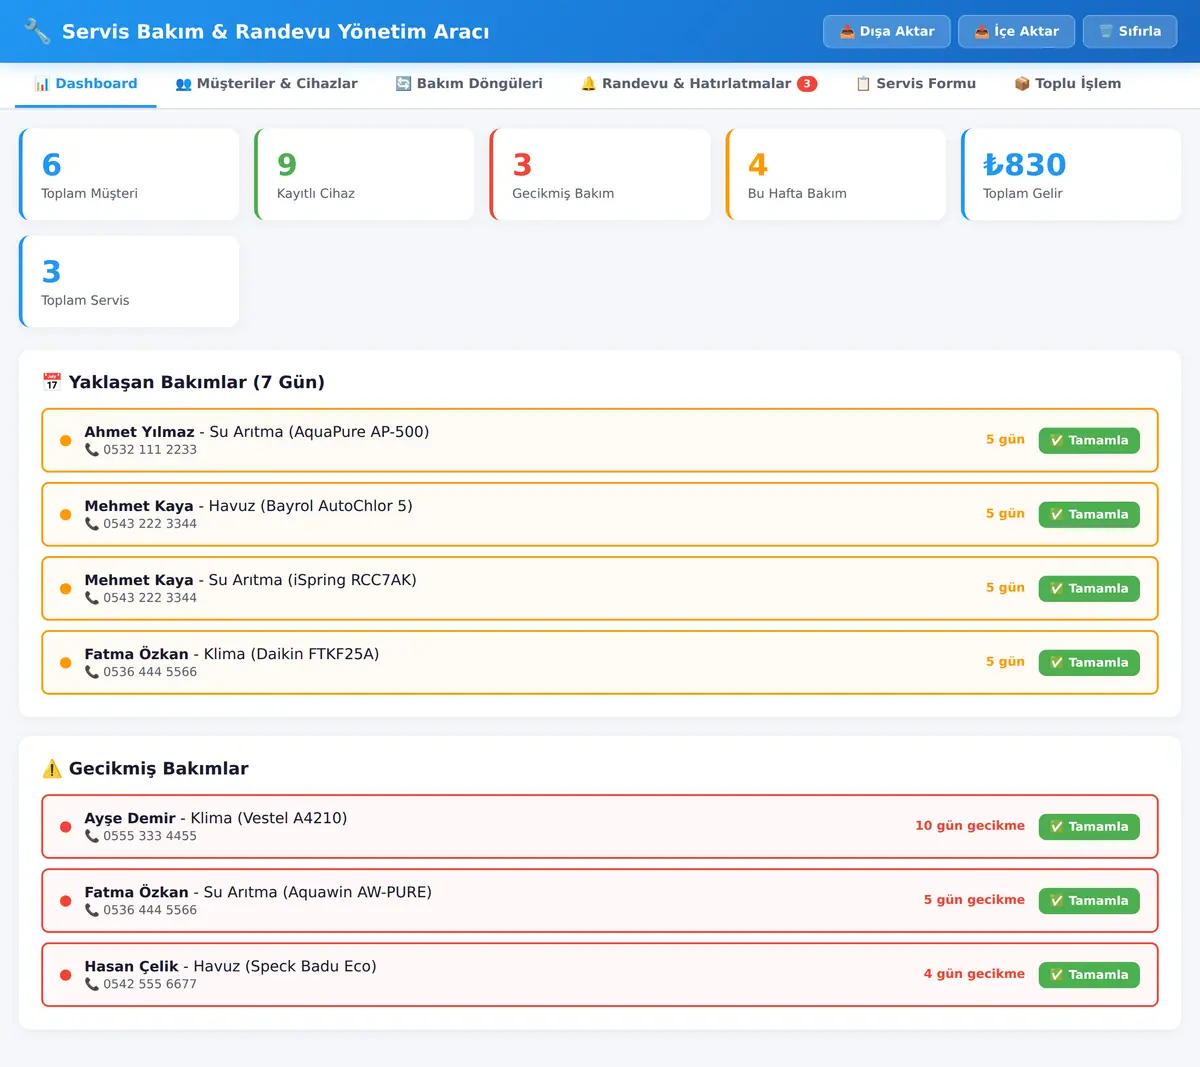Click the İçe Aktar import button
This screenshot has height=1067, width=1200.
[x=1017, y=31]
